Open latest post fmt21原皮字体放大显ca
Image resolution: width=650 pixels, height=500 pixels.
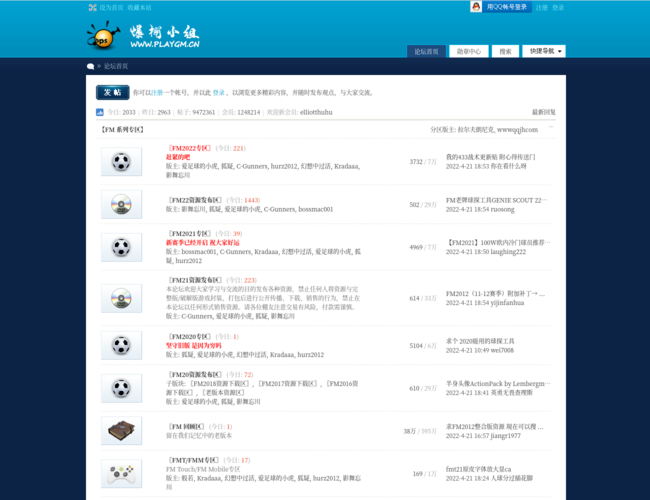[x=478, y=469]
